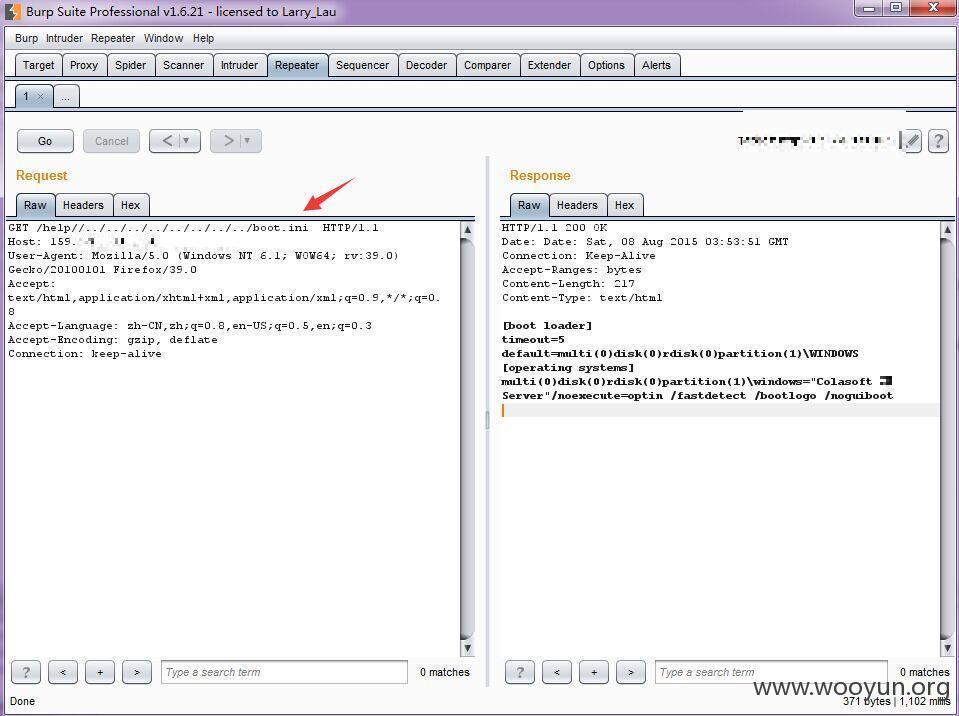Open the back history dropdown arrow
Viewport: 959px width, 716px height.
187,141
